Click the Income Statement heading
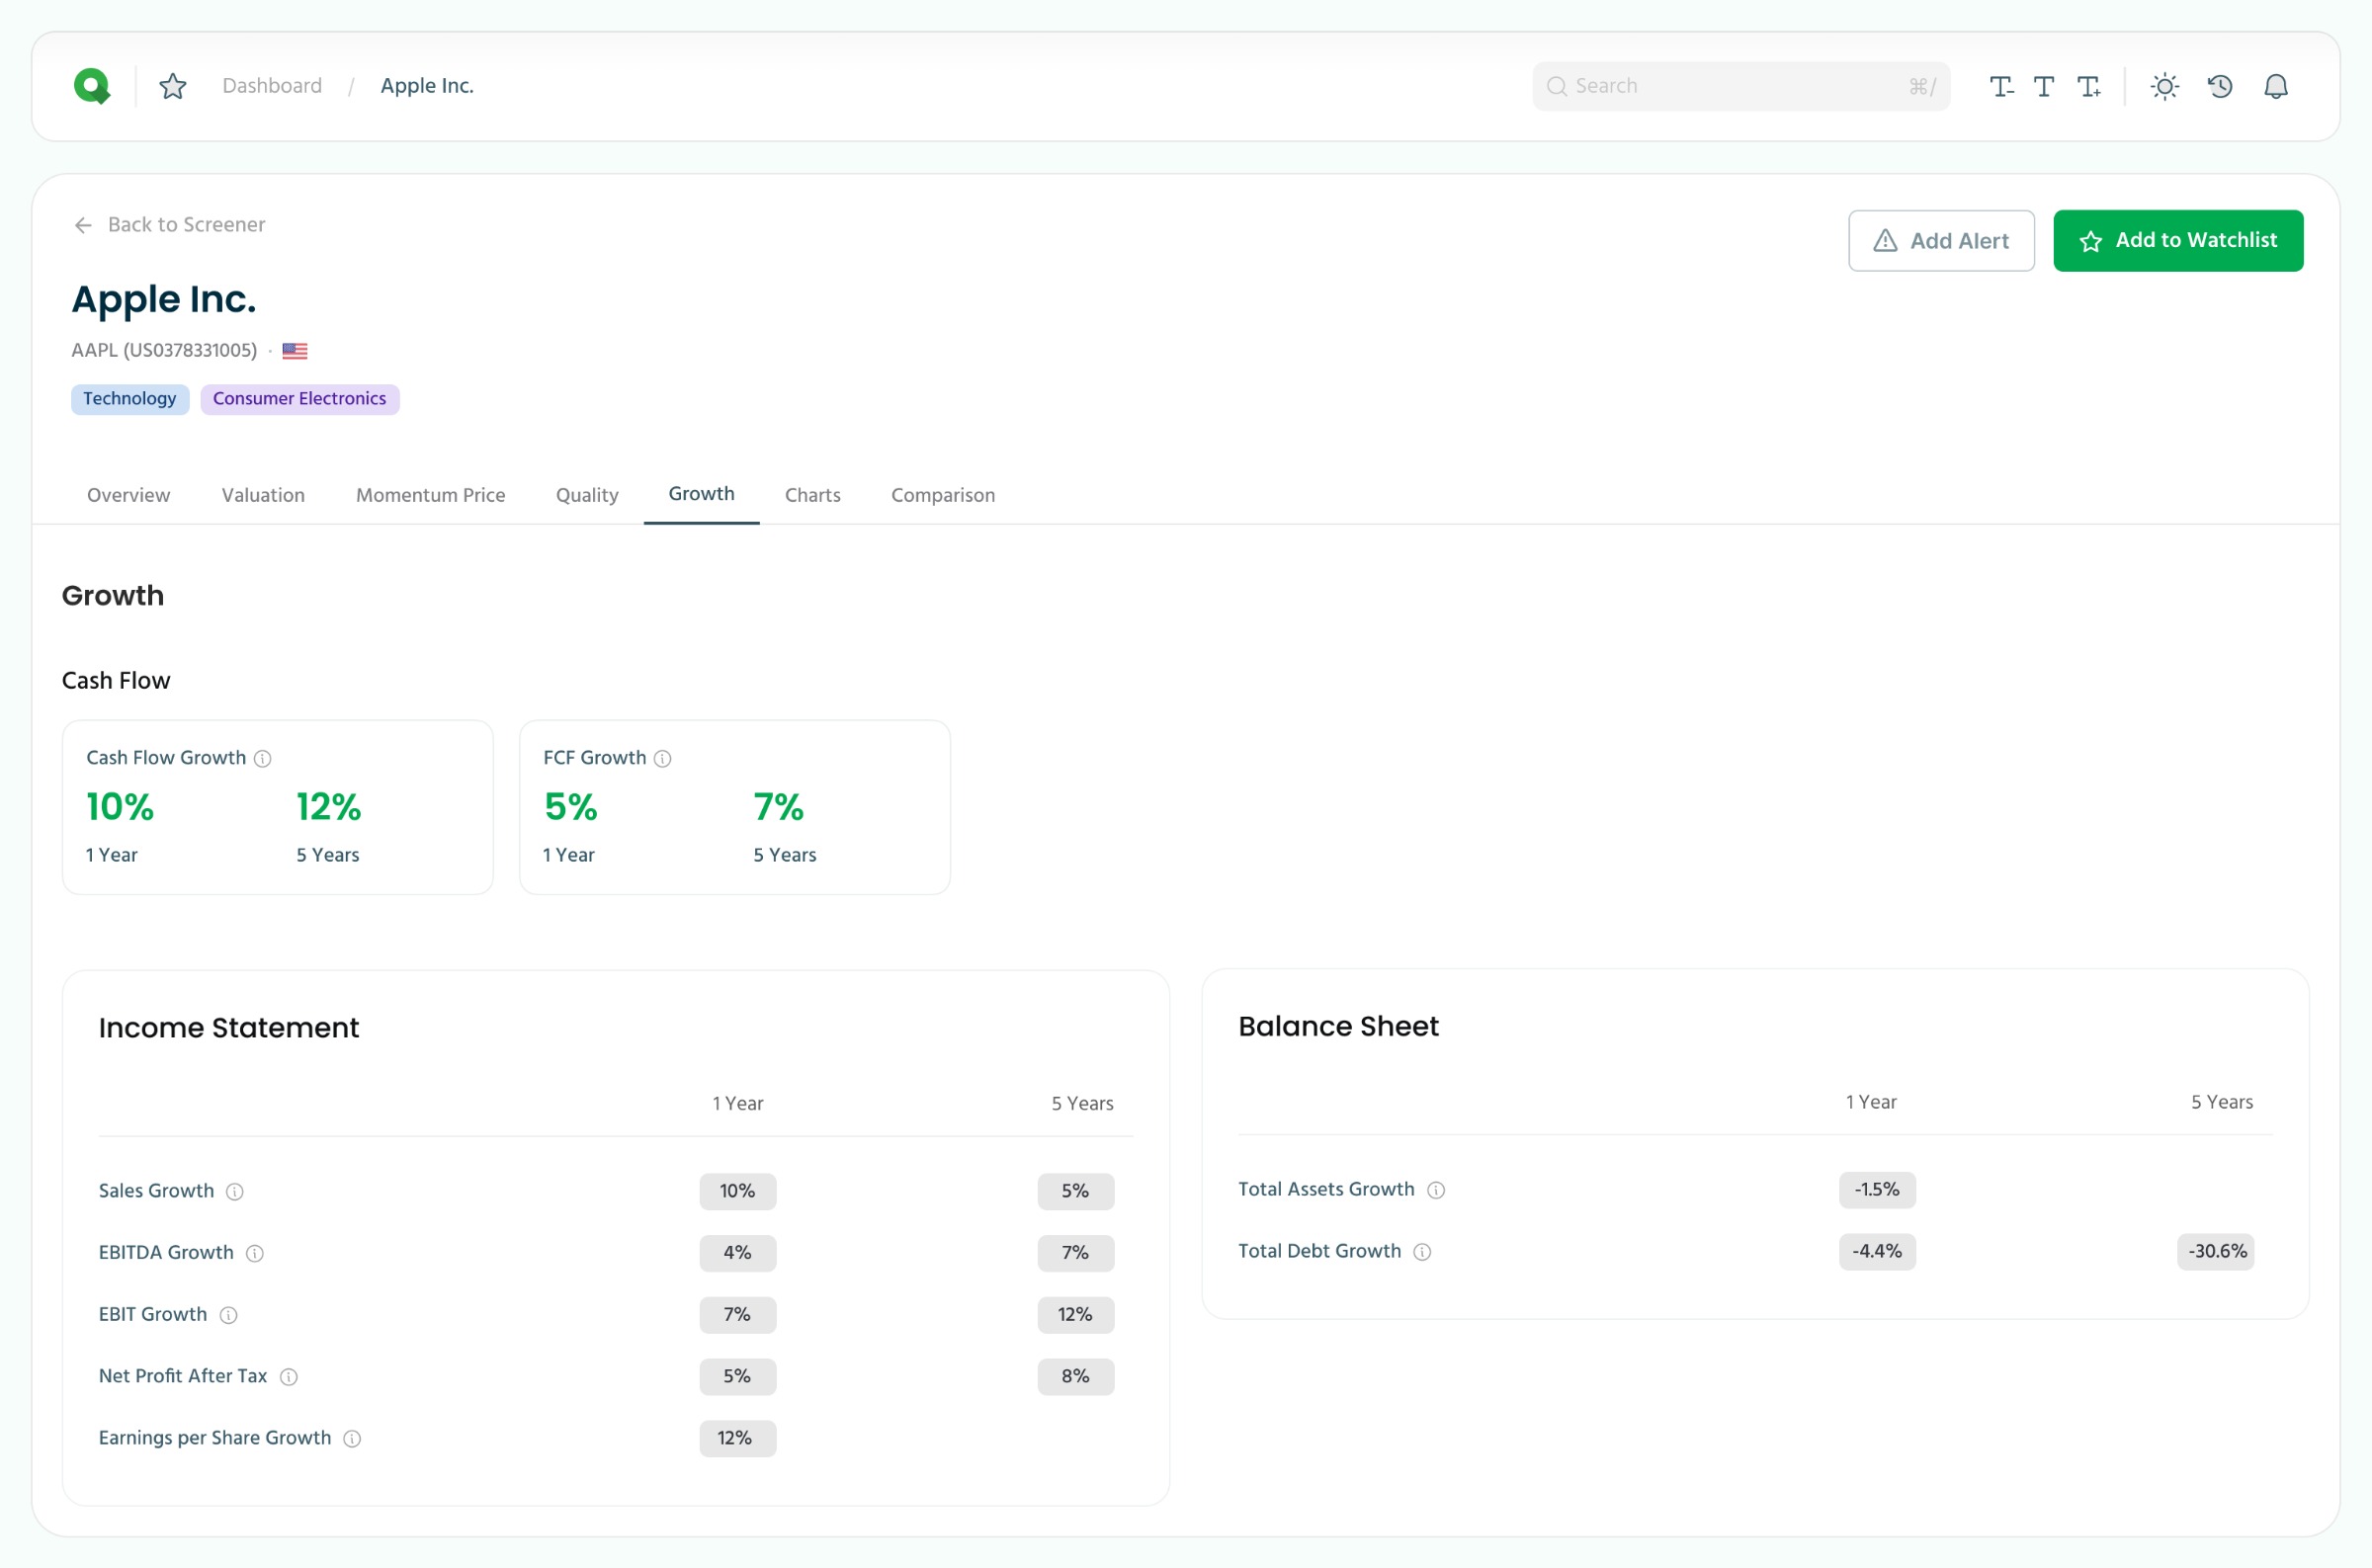Screen dimensions: 2372x1568 tap(229, 1028)
